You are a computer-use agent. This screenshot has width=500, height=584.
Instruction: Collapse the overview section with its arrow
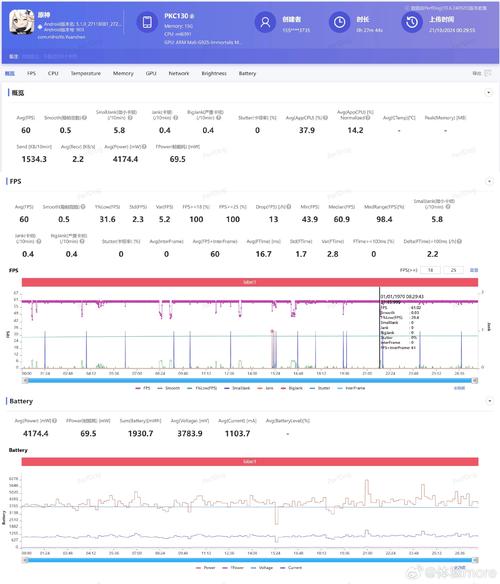pyautogui.click(x=488, y=92)
